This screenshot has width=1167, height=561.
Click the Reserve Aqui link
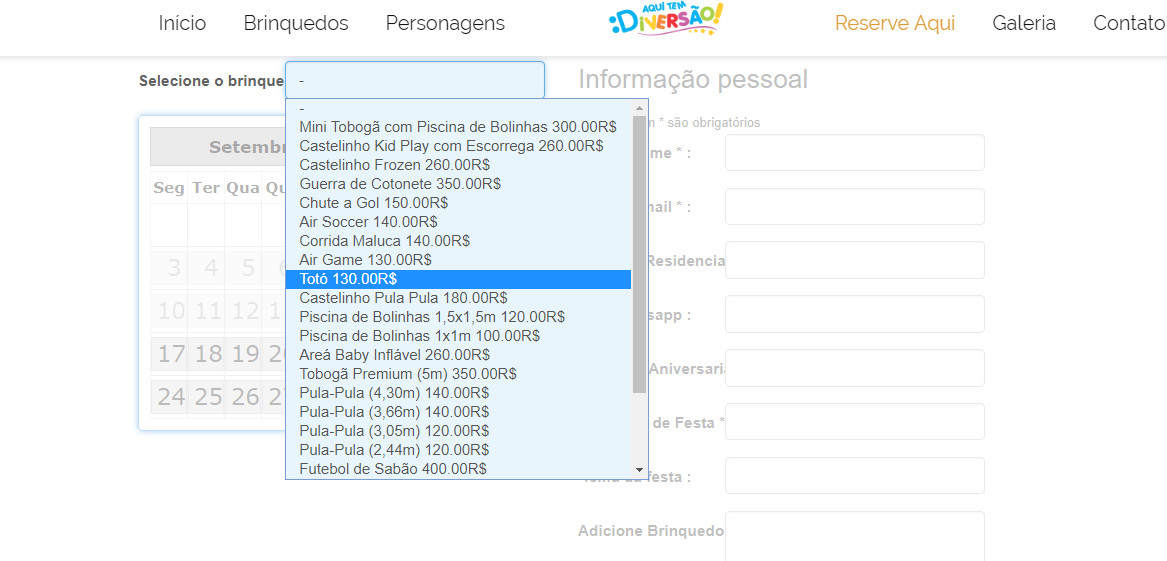coord(895,23)
